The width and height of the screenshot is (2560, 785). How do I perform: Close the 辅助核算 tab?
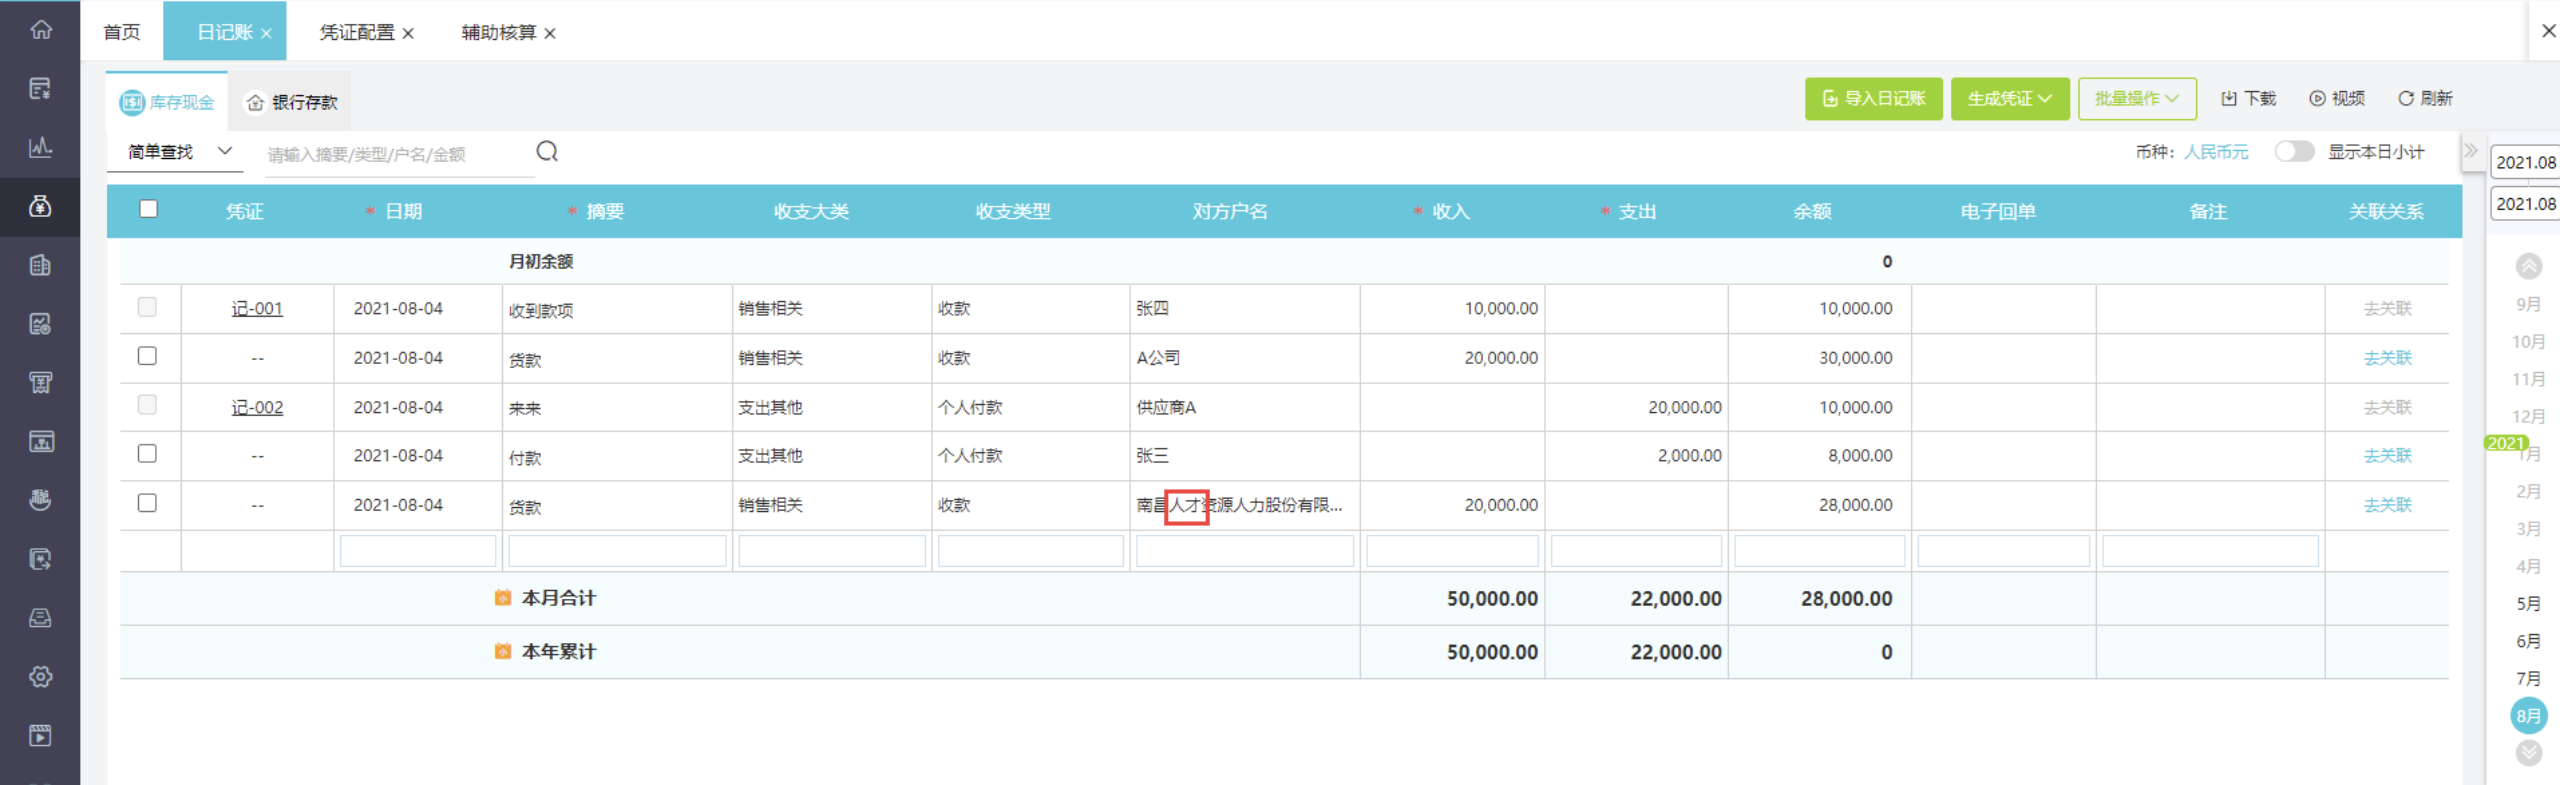550,33
